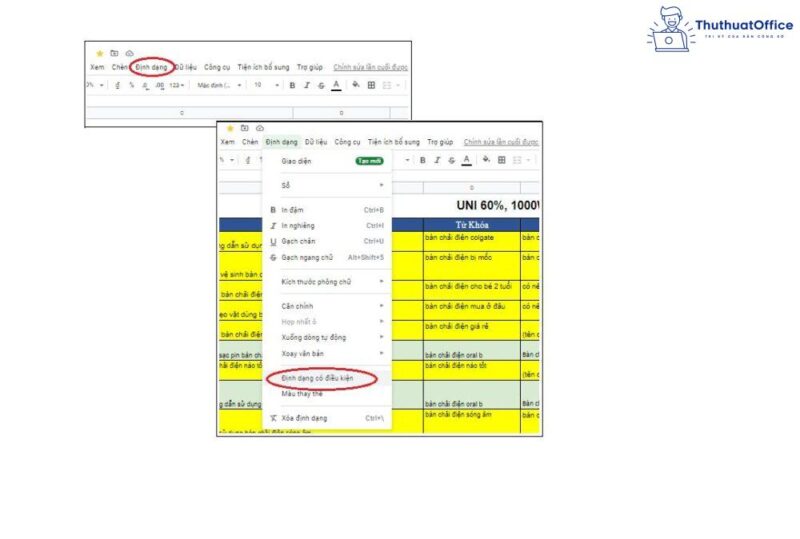
Task: Open the Công cụ menu in the upper screenshot
Action: 217,67
